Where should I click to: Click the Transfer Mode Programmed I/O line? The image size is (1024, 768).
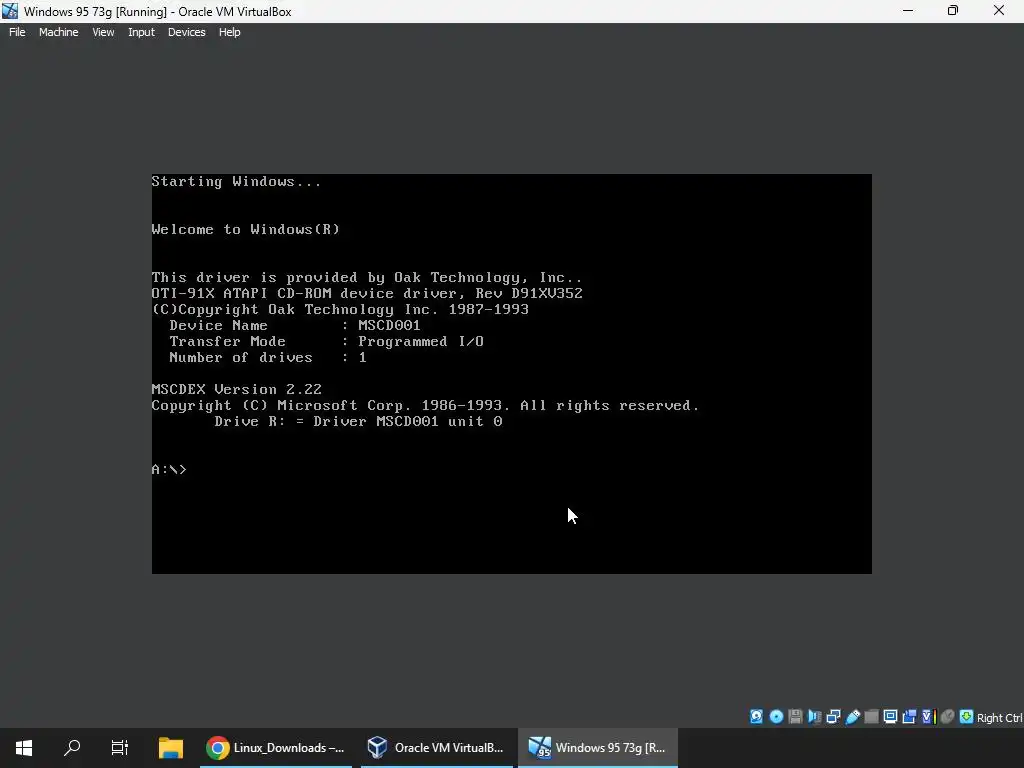pyautogui.click(x=327, y=341)
